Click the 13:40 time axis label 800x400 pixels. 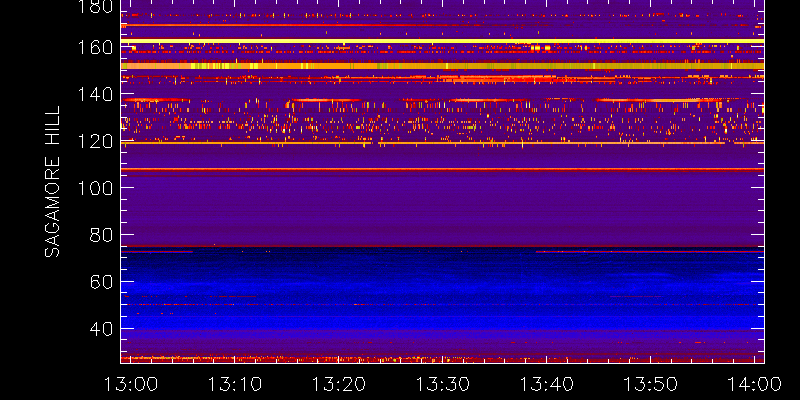tap(547, 384)
